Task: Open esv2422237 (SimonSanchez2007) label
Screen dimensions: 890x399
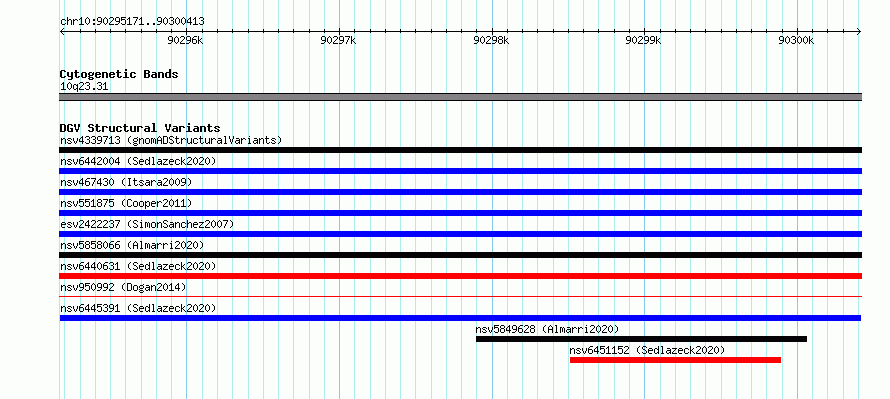Action: pyautogui.click(x=147, y=224)
